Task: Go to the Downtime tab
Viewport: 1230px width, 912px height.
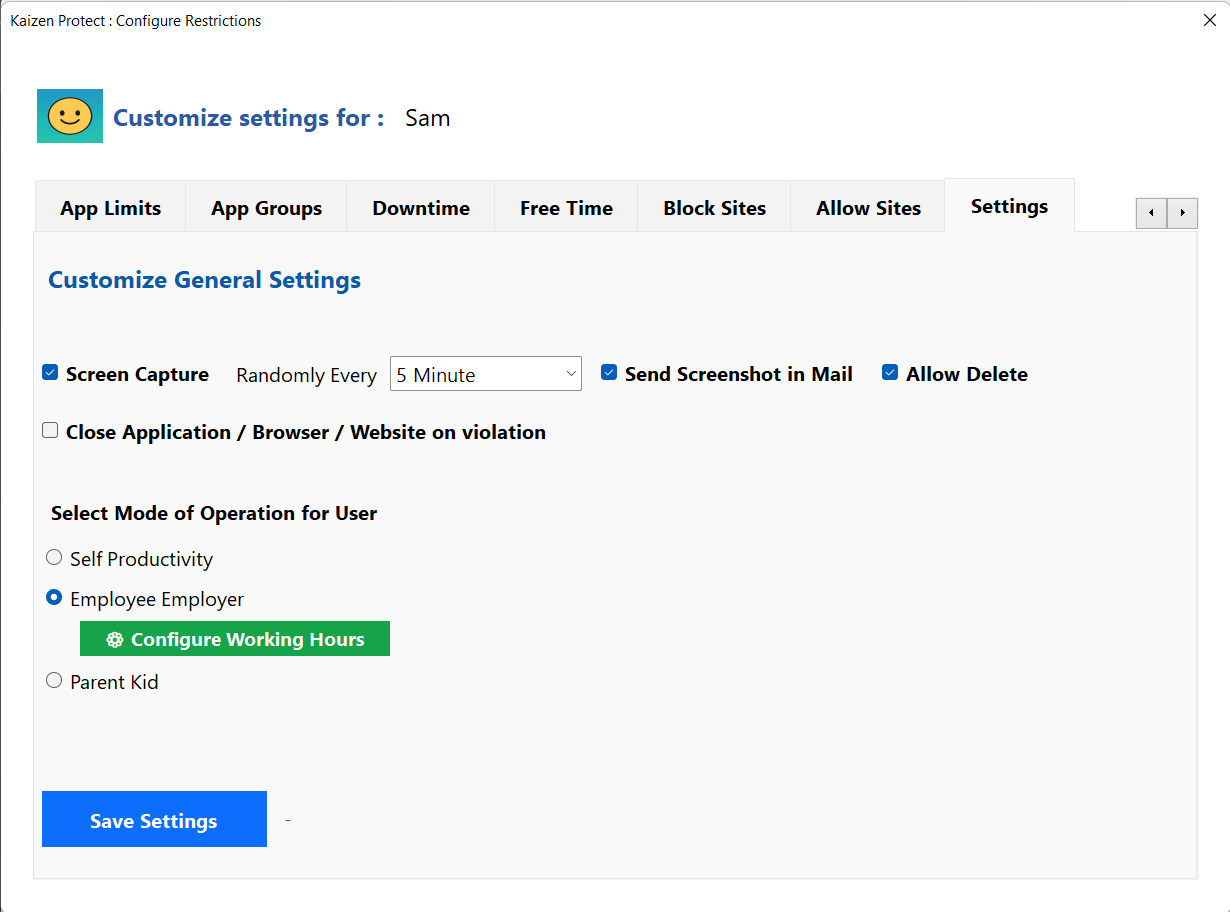Action: click(421, 208)
